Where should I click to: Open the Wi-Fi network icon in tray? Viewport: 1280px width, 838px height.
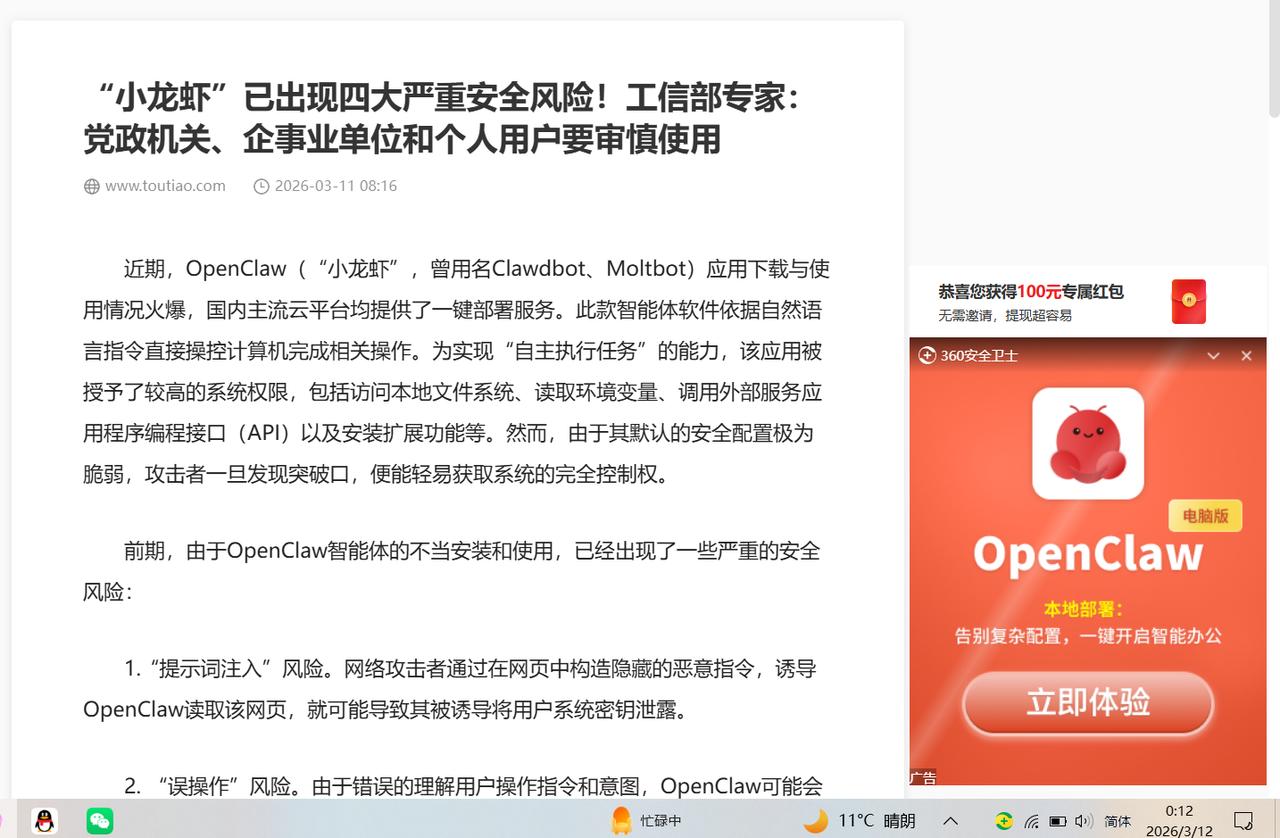(x=1029, y=820)
